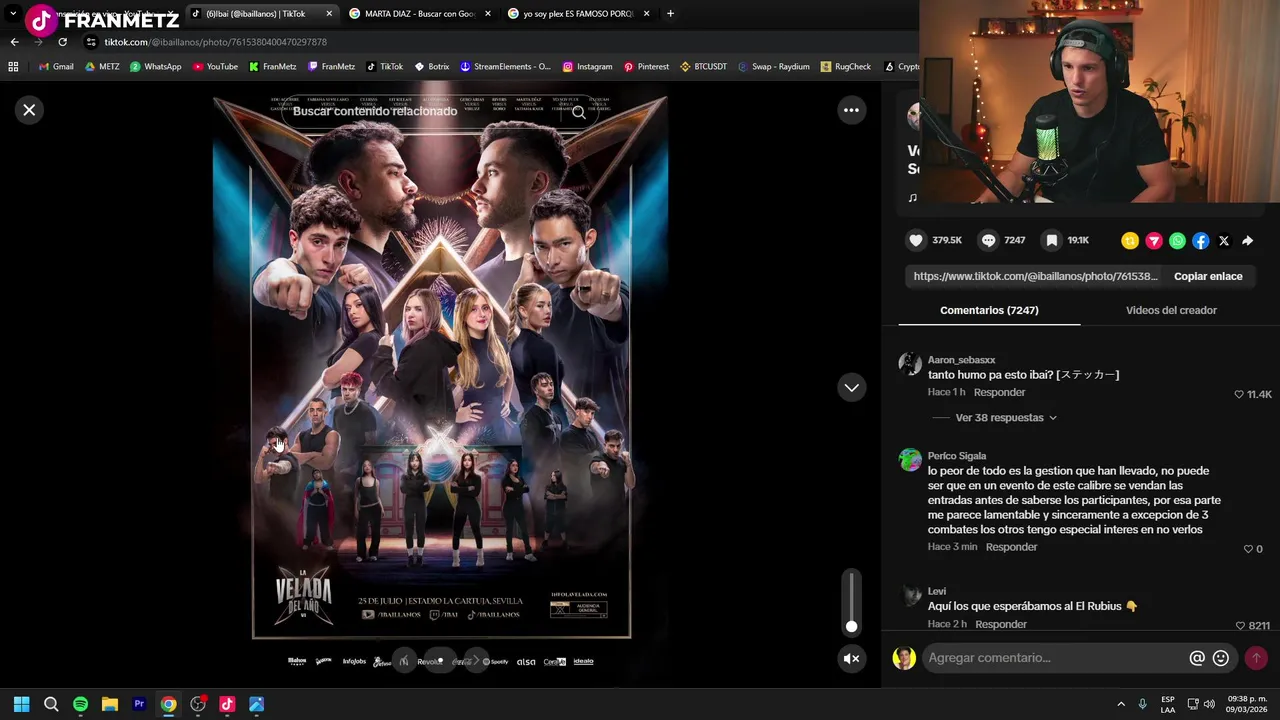The image size is (1280, 720).
Task: Like Perico Sigala's comment
Action: [1248, 549]
